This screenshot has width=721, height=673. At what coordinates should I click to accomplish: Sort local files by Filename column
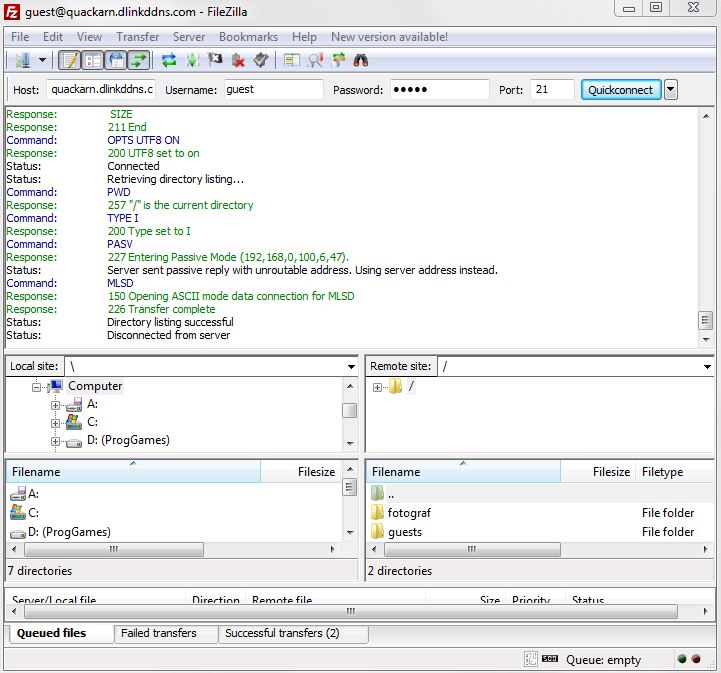click(x=133, y=471)
